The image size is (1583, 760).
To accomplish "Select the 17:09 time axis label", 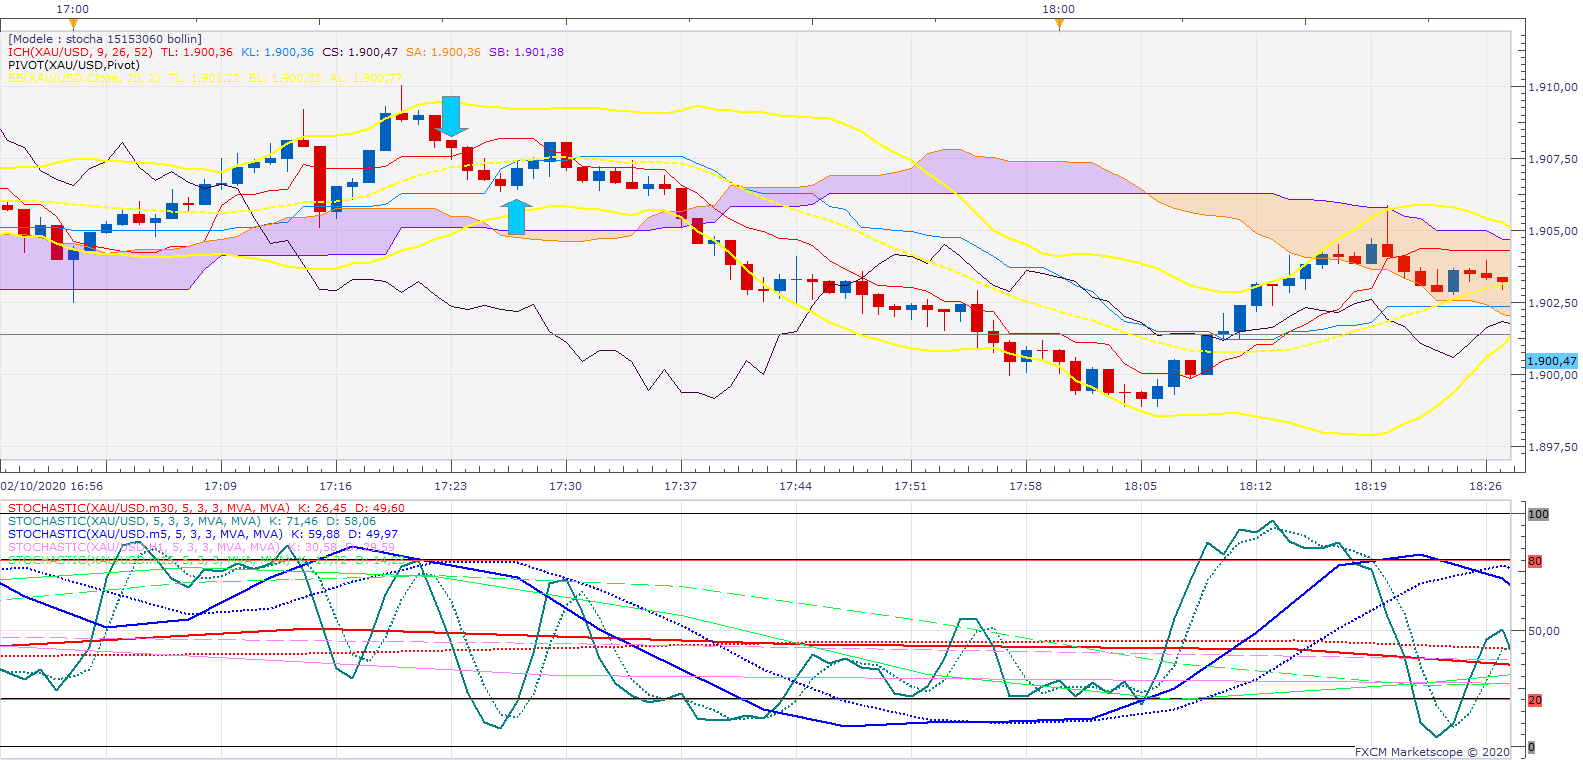I will 221,486.
